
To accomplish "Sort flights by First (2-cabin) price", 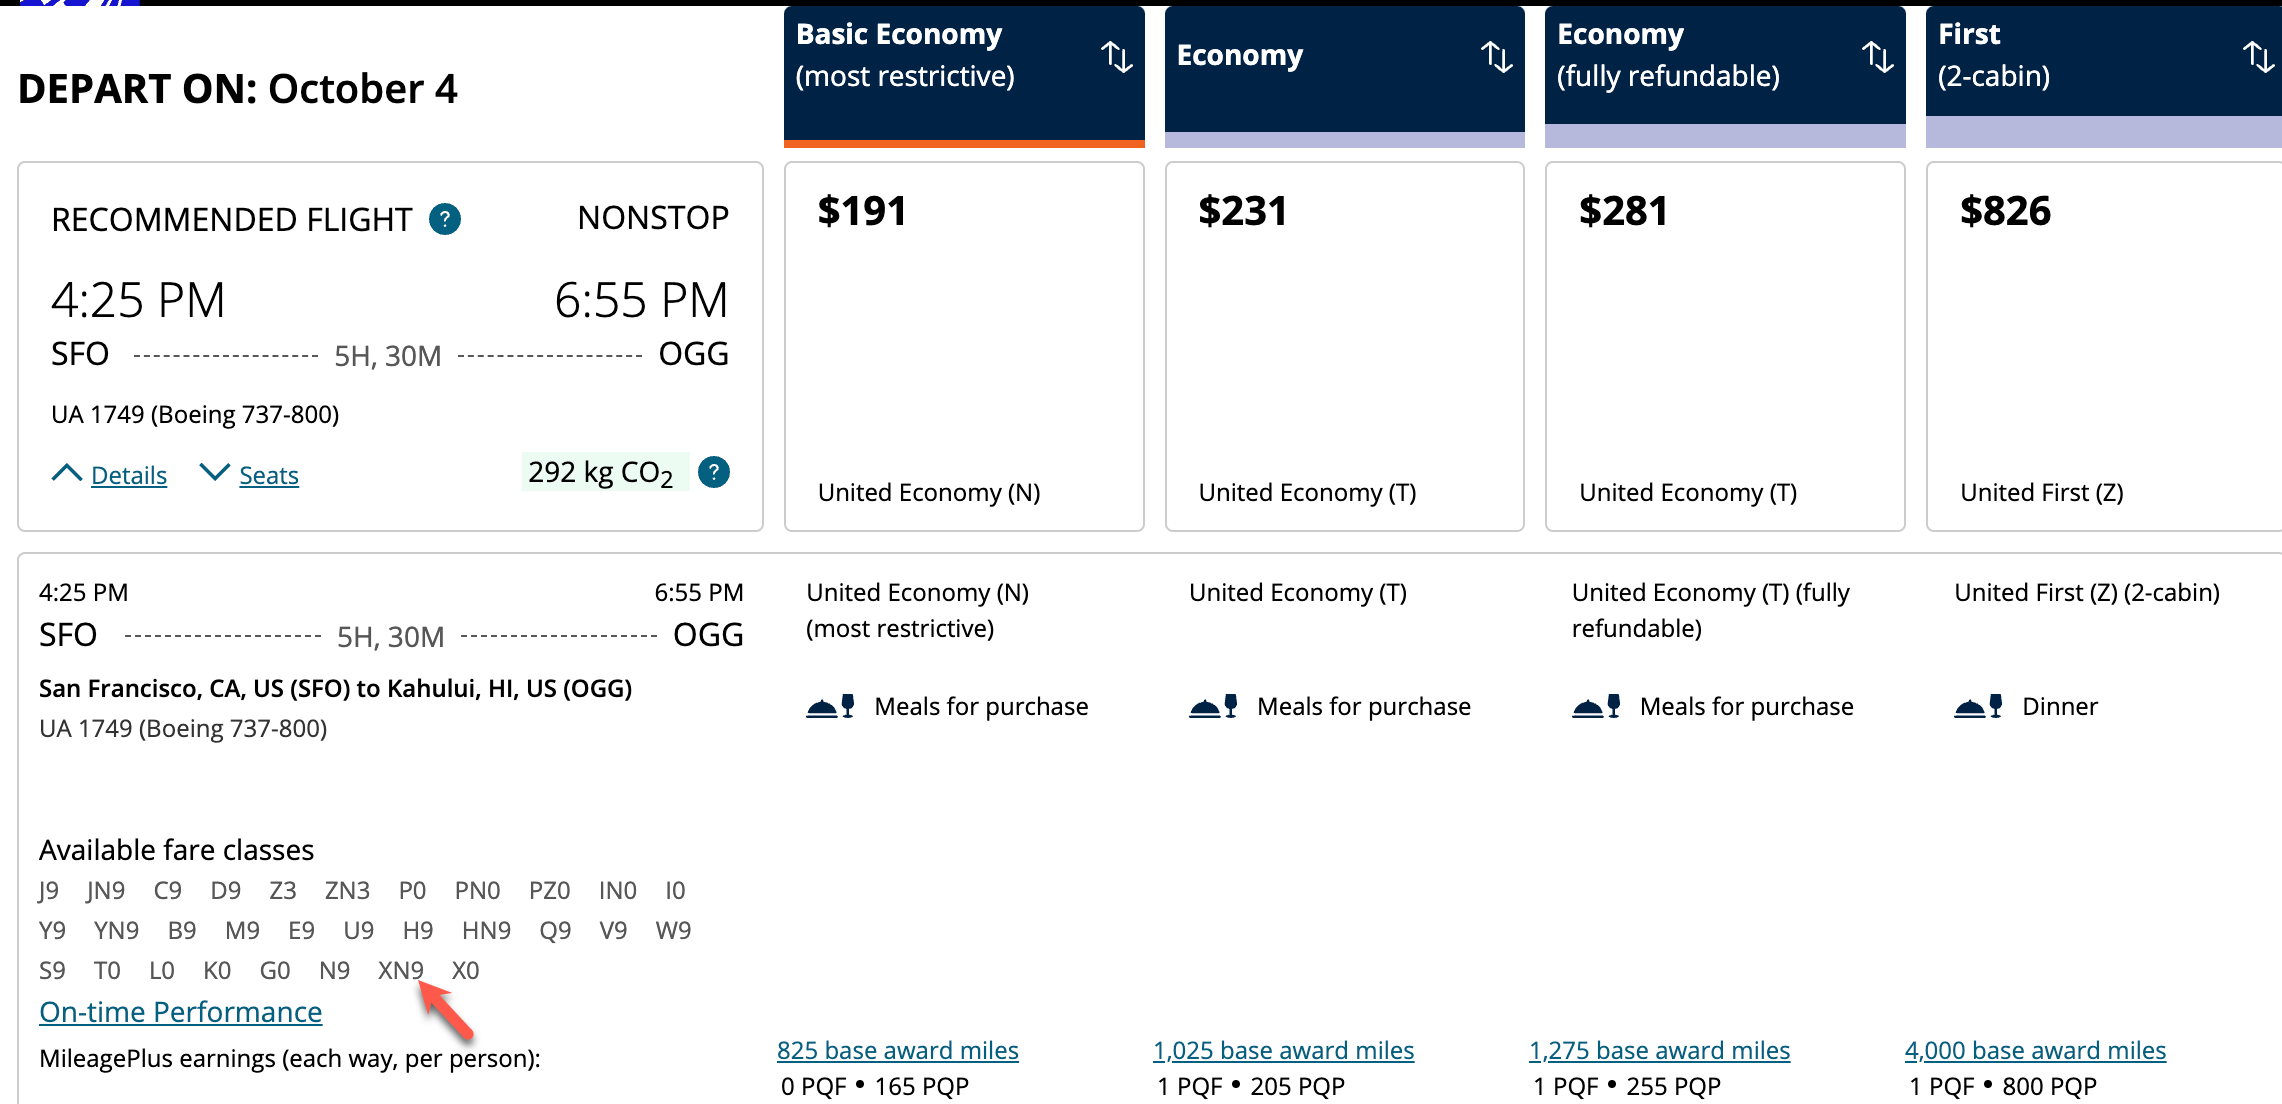I will click(x=2257, y=56).
